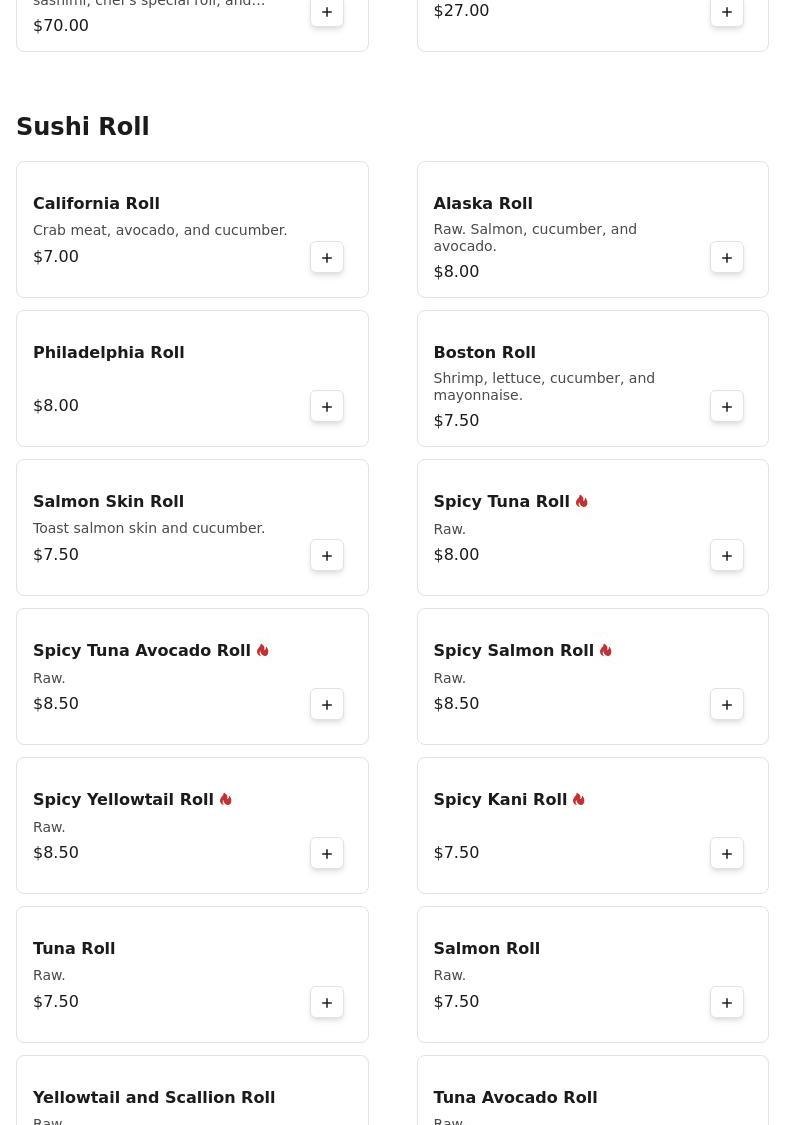Click the Spicy Kani Roll spicy flame icon
The image size is (785, 1125).
(579, 800)
